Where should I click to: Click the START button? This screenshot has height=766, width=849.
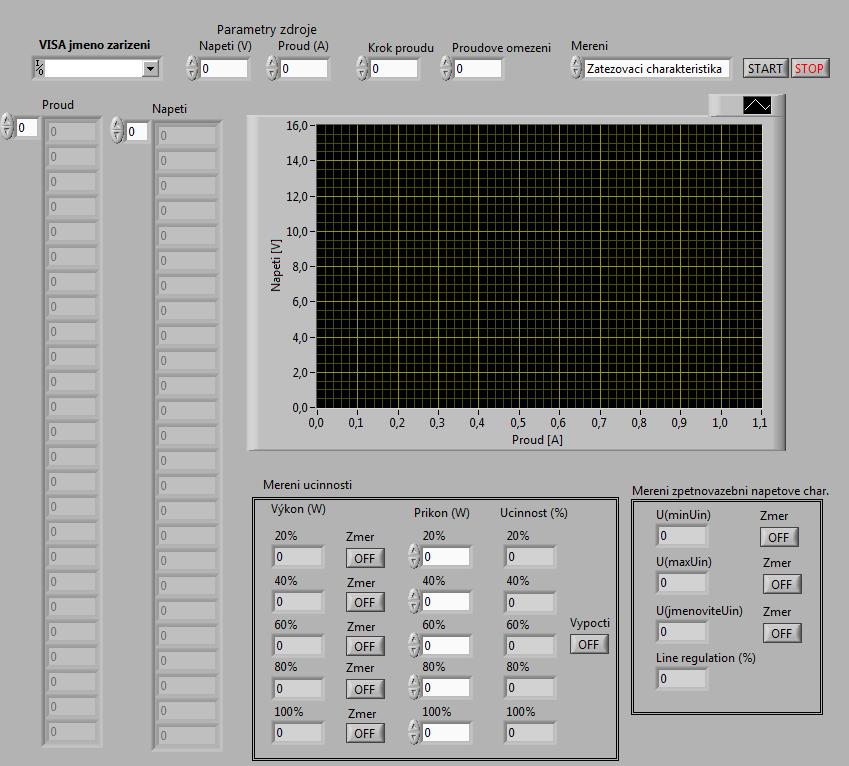coord(765,68)
